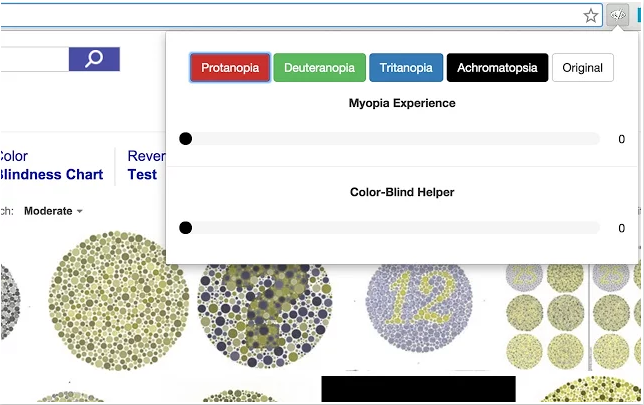The height and width of the screenshot is (405, 644).
Task: Click the Myopia slider value 0
Action: pyautogui.click(x=621, y=139)
